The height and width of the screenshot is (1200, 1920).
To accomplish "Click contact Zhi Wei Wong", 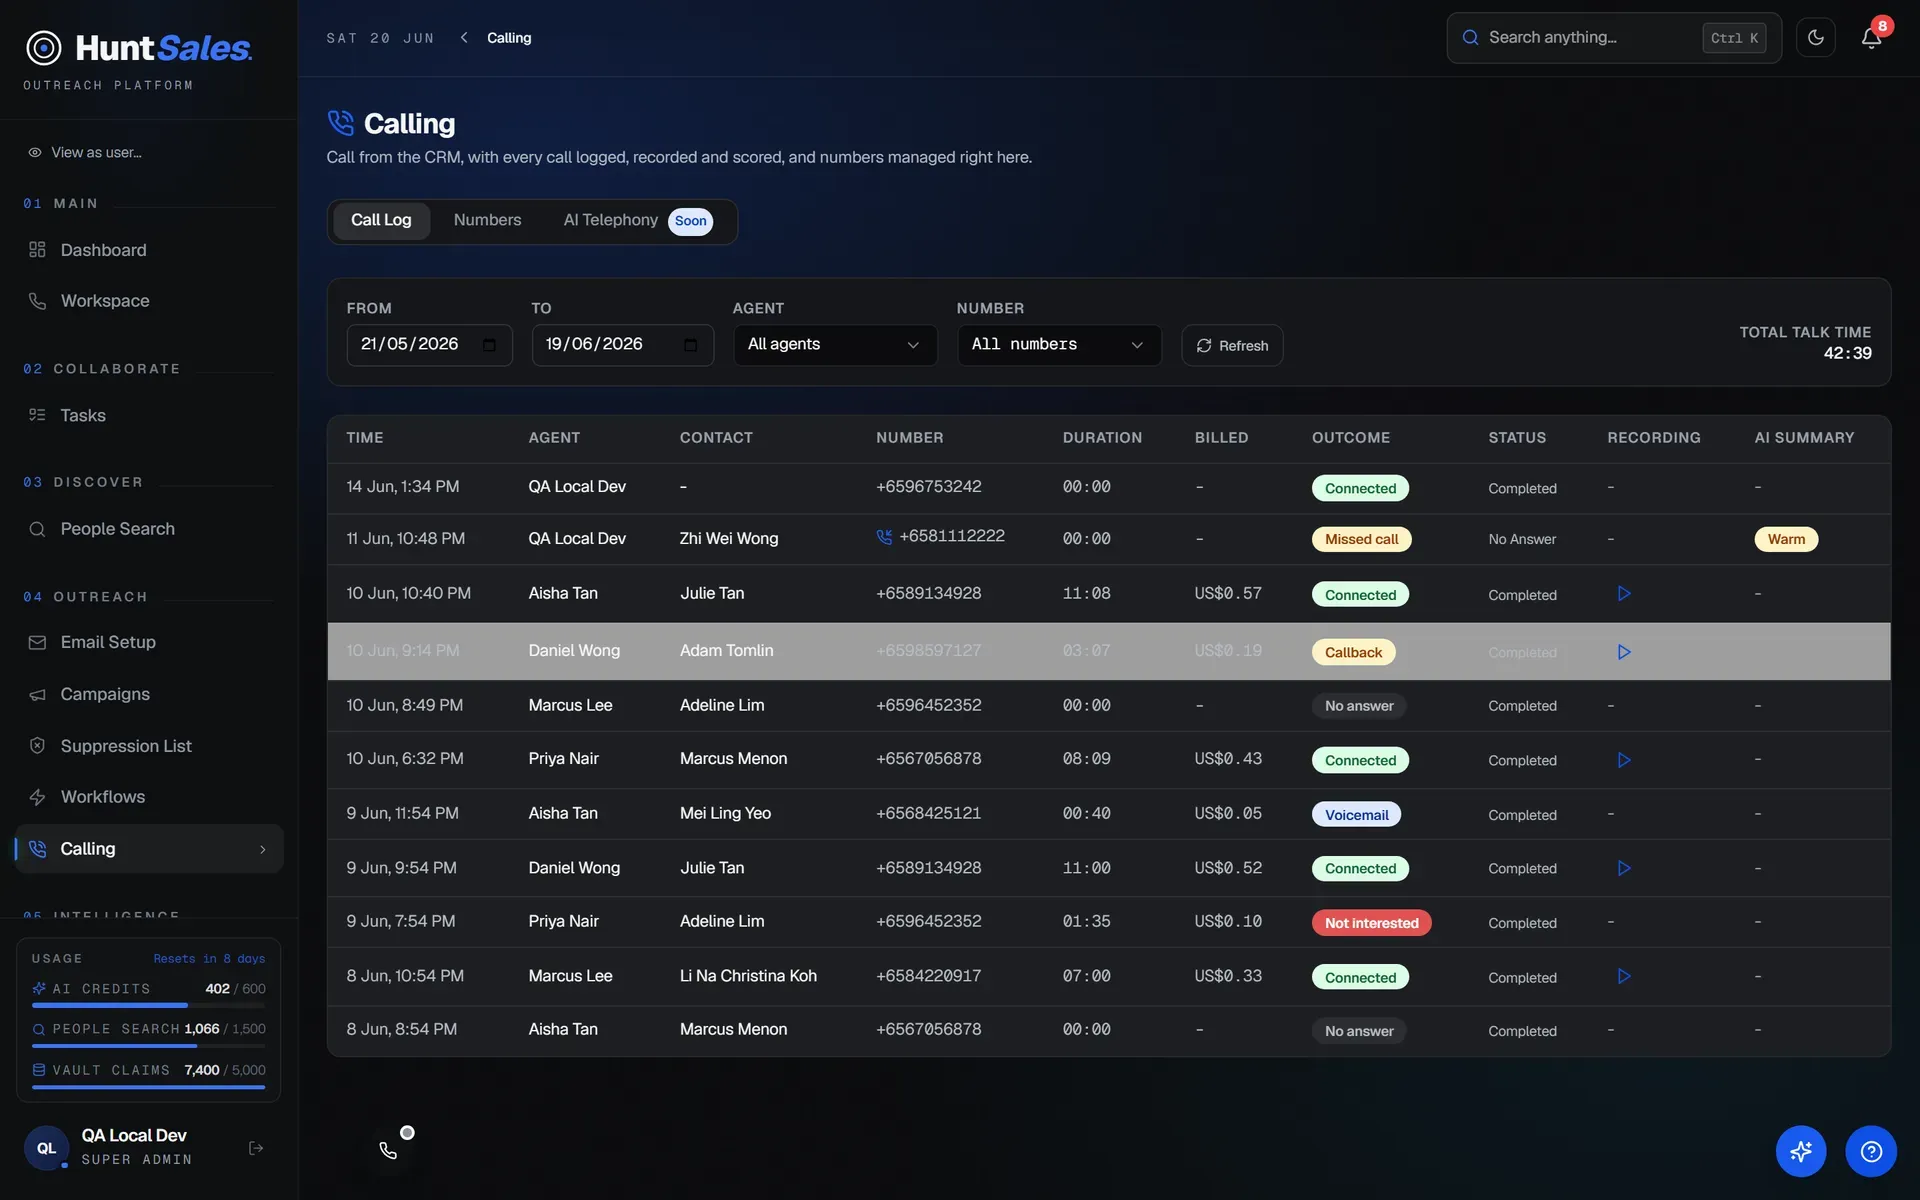I will pyautogui.click(x=729, y=538).
